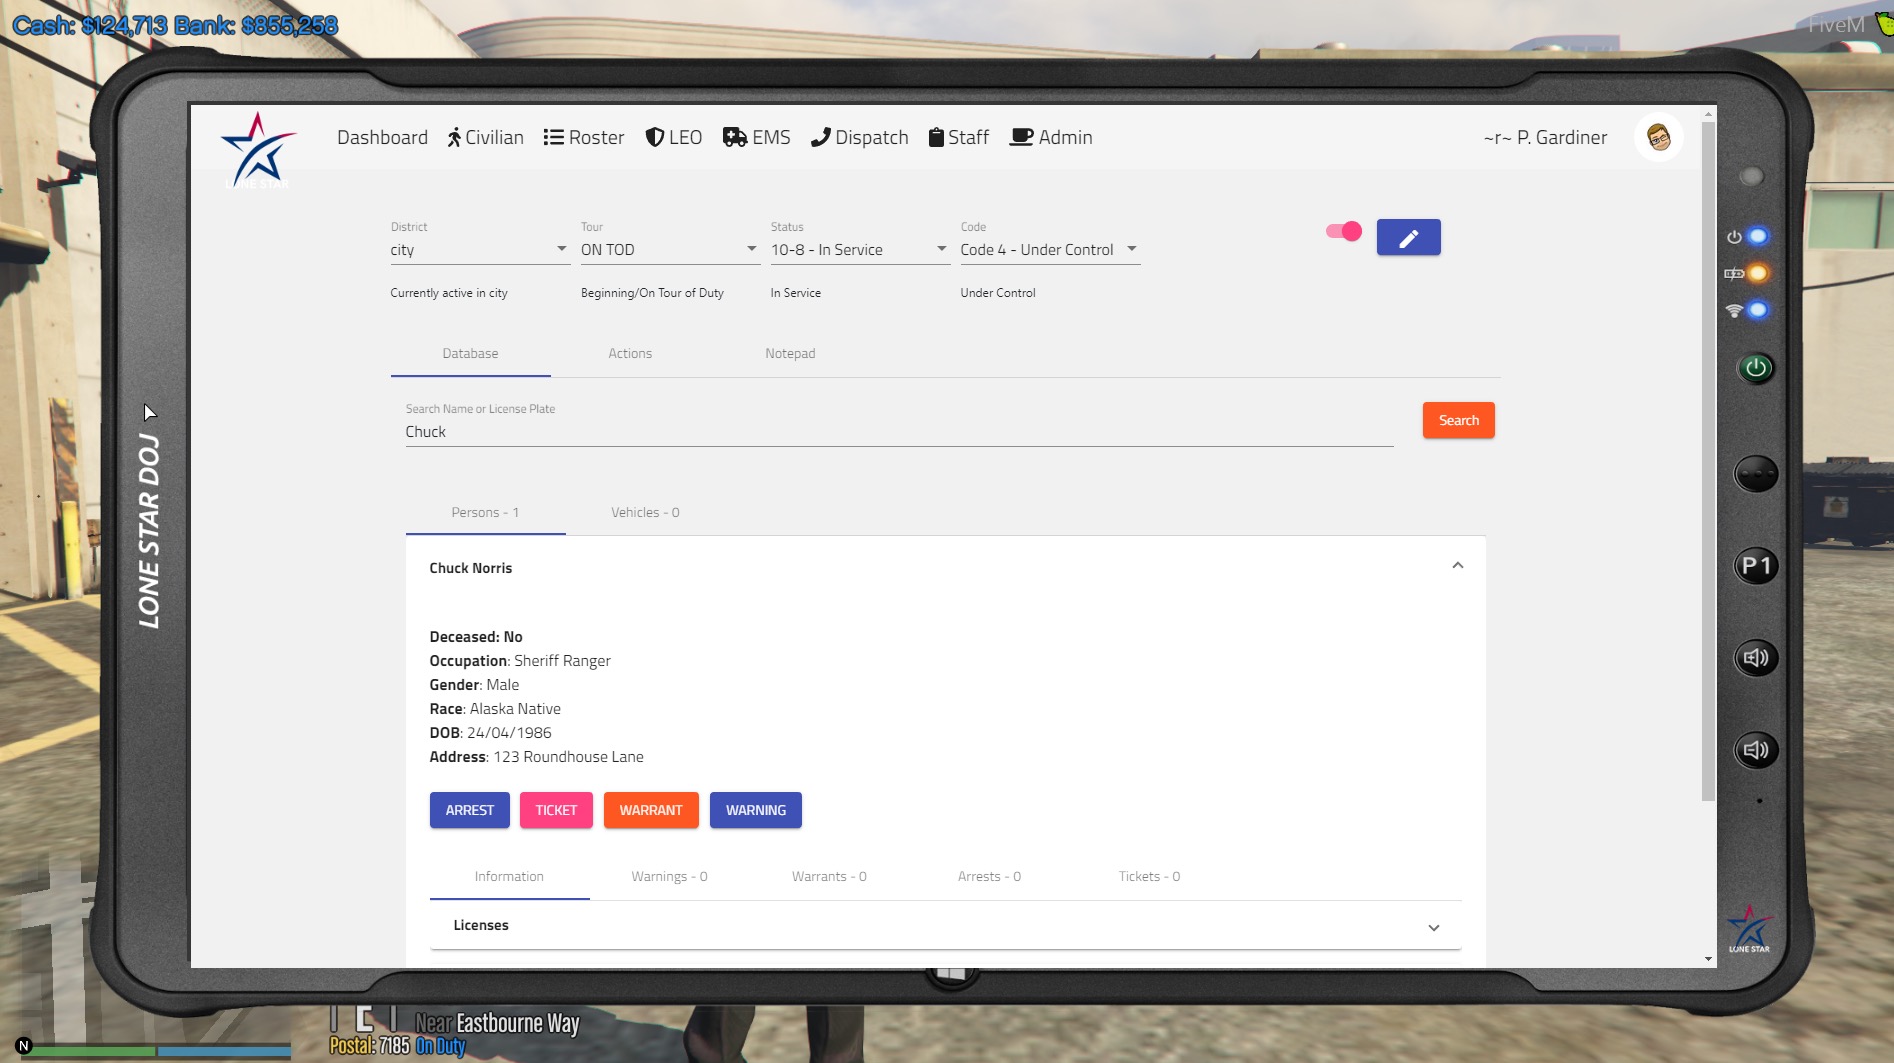1894x1063 pixels.
Task: Open the blue edit pencil button
Action: pos(1408,237)
